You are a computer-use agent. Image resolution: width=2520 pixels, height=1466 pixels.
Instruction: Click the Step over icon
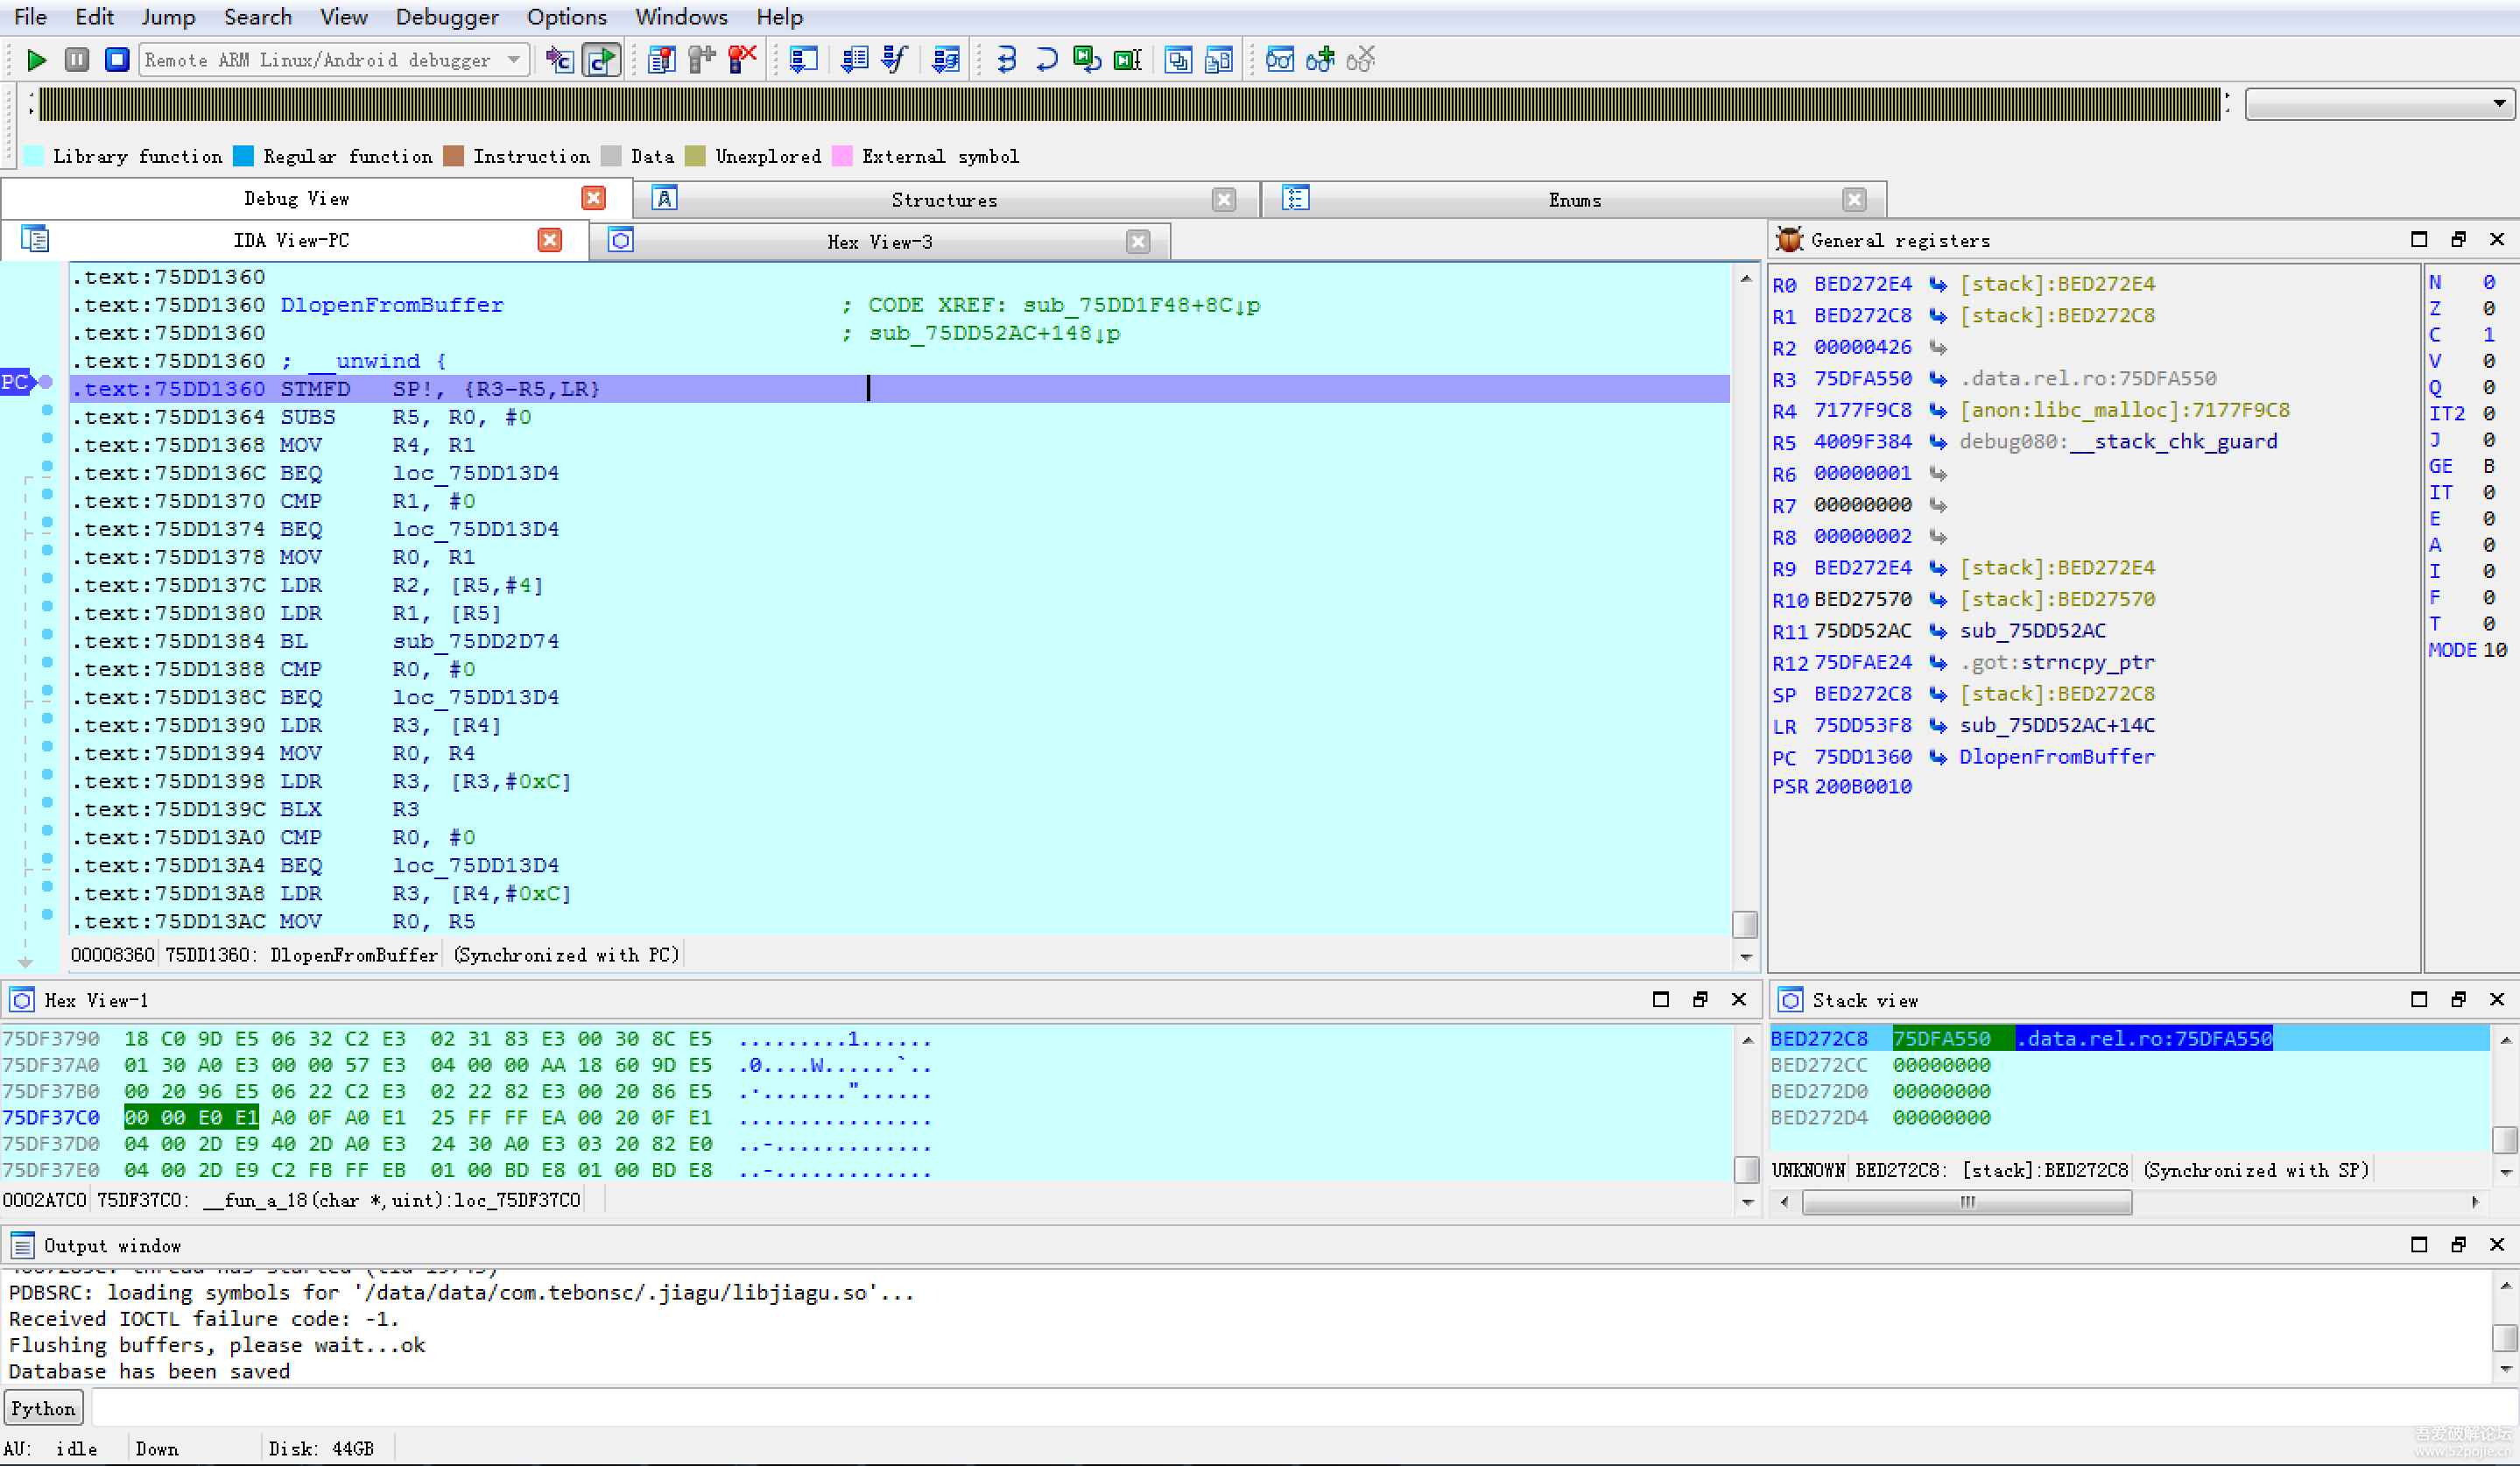point(1046,60)
